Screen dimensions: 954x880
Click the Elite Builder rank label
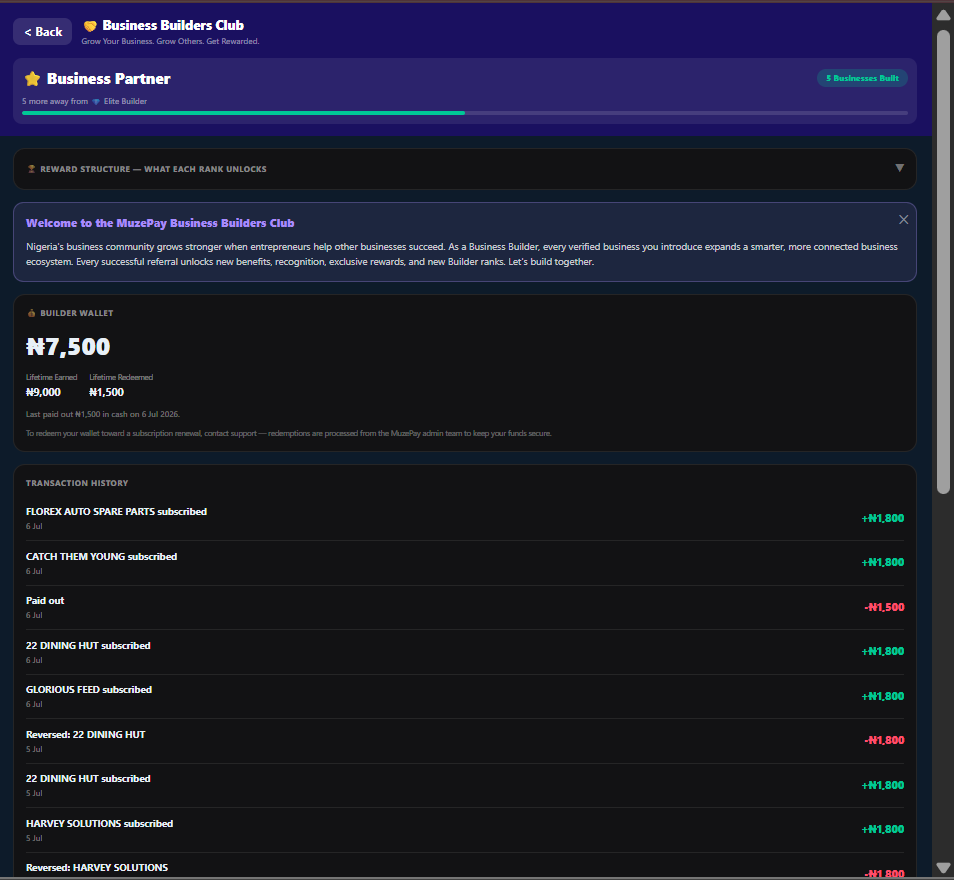click(125, 102)
